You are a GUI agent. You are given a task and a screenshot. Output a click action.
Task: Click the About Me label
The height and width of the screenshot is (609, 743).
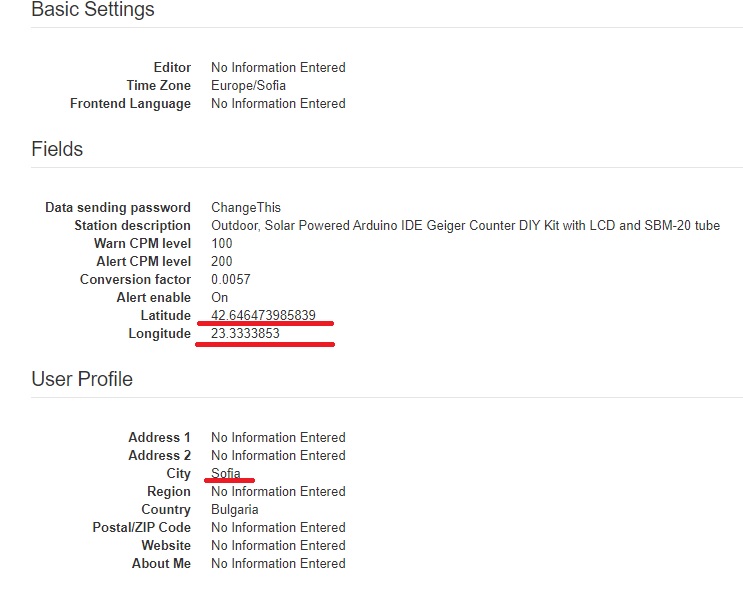(x=161, y=563)
